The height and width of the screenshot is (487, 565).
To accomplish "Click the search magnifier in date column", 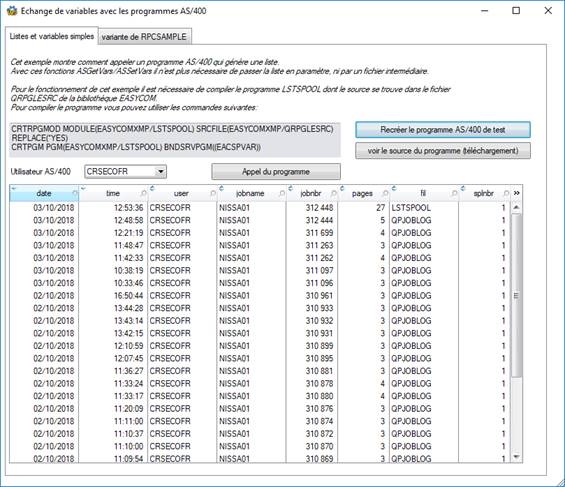I will pyautogui.click(x=75, y=193).
